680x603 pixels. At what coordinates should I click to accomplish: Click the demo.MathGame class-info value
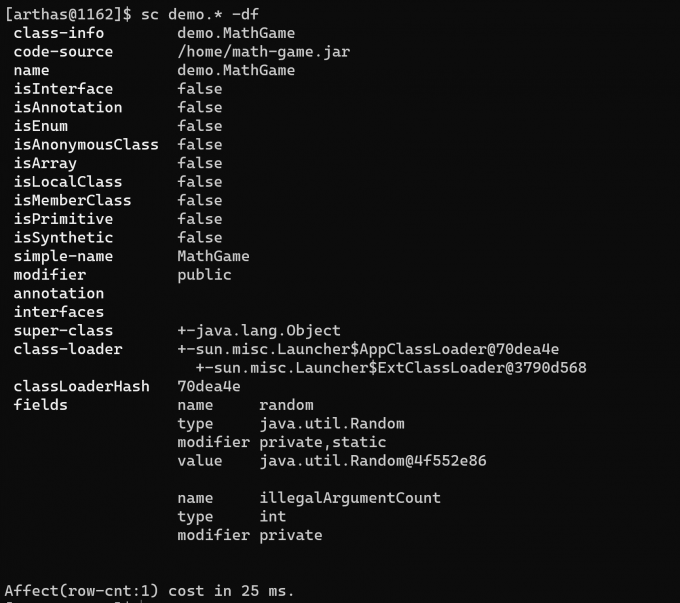pos(236,33)
